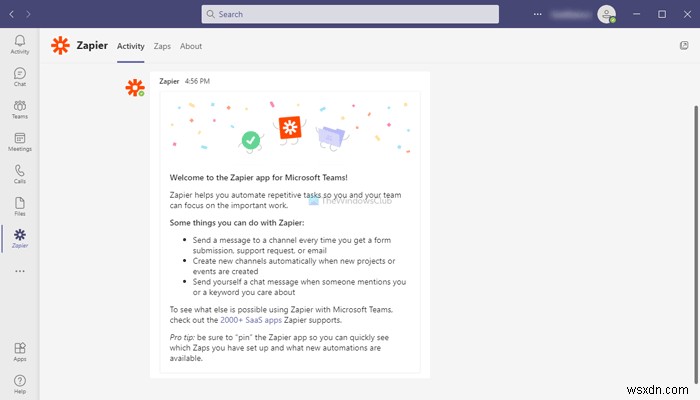Close the Teams window

(688, 14)
